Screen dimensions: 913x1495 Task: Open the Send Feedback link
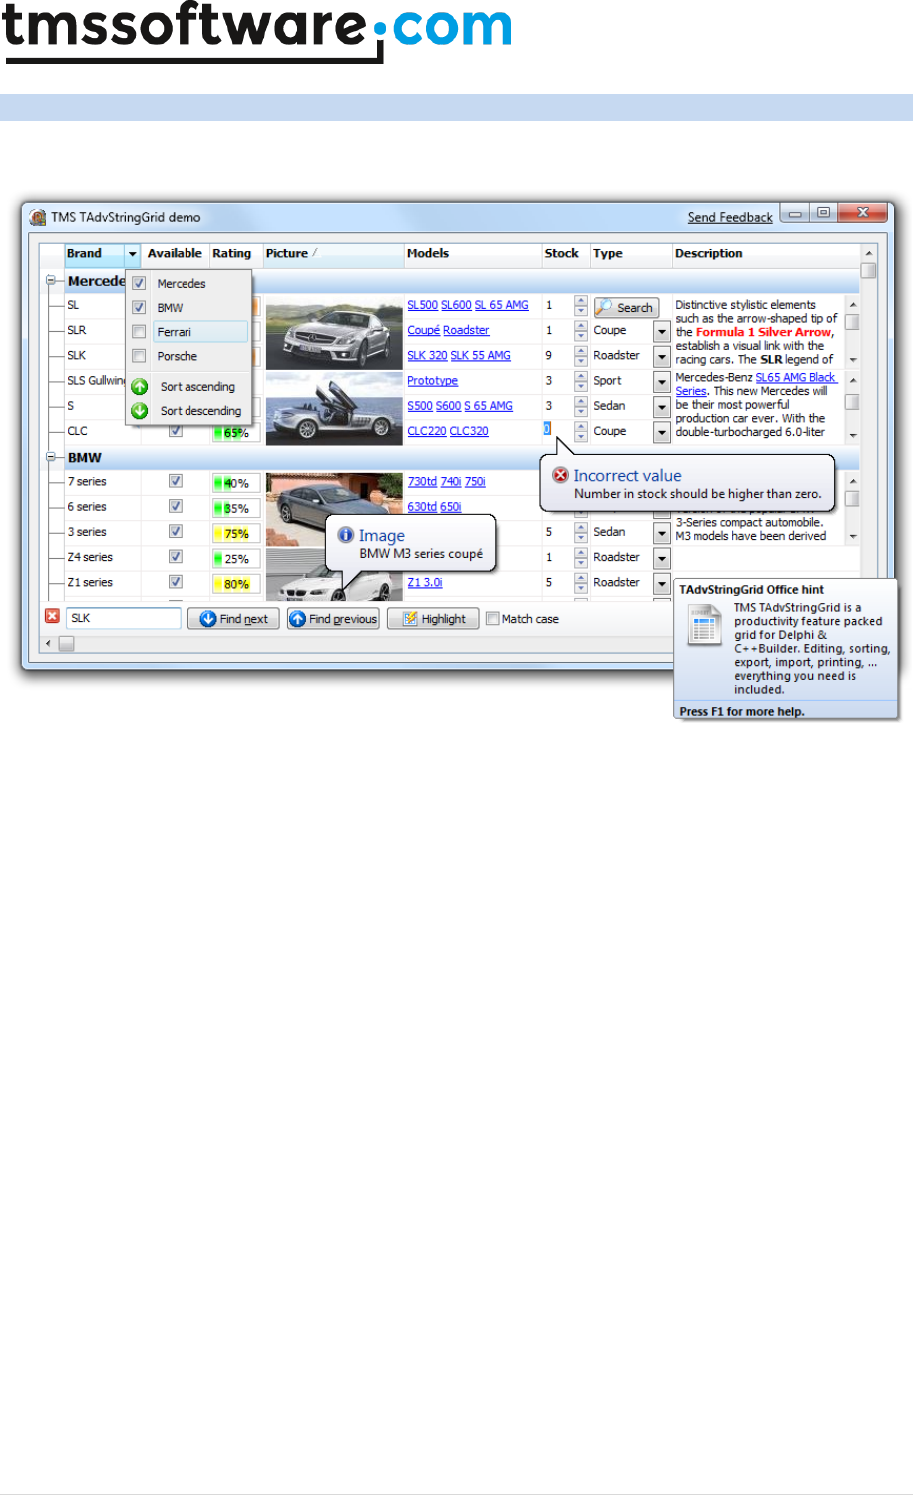coord(730,217)
